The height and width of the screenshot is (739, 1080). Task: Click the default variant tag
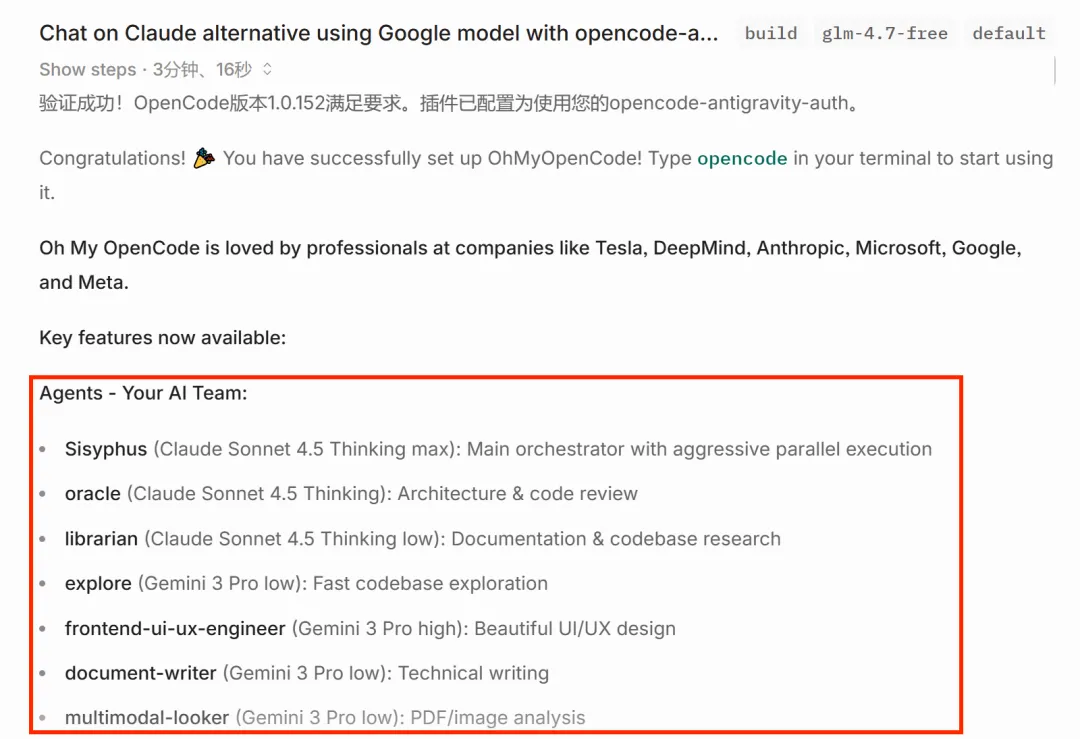pyautogui.click(x=1008, y=33)
